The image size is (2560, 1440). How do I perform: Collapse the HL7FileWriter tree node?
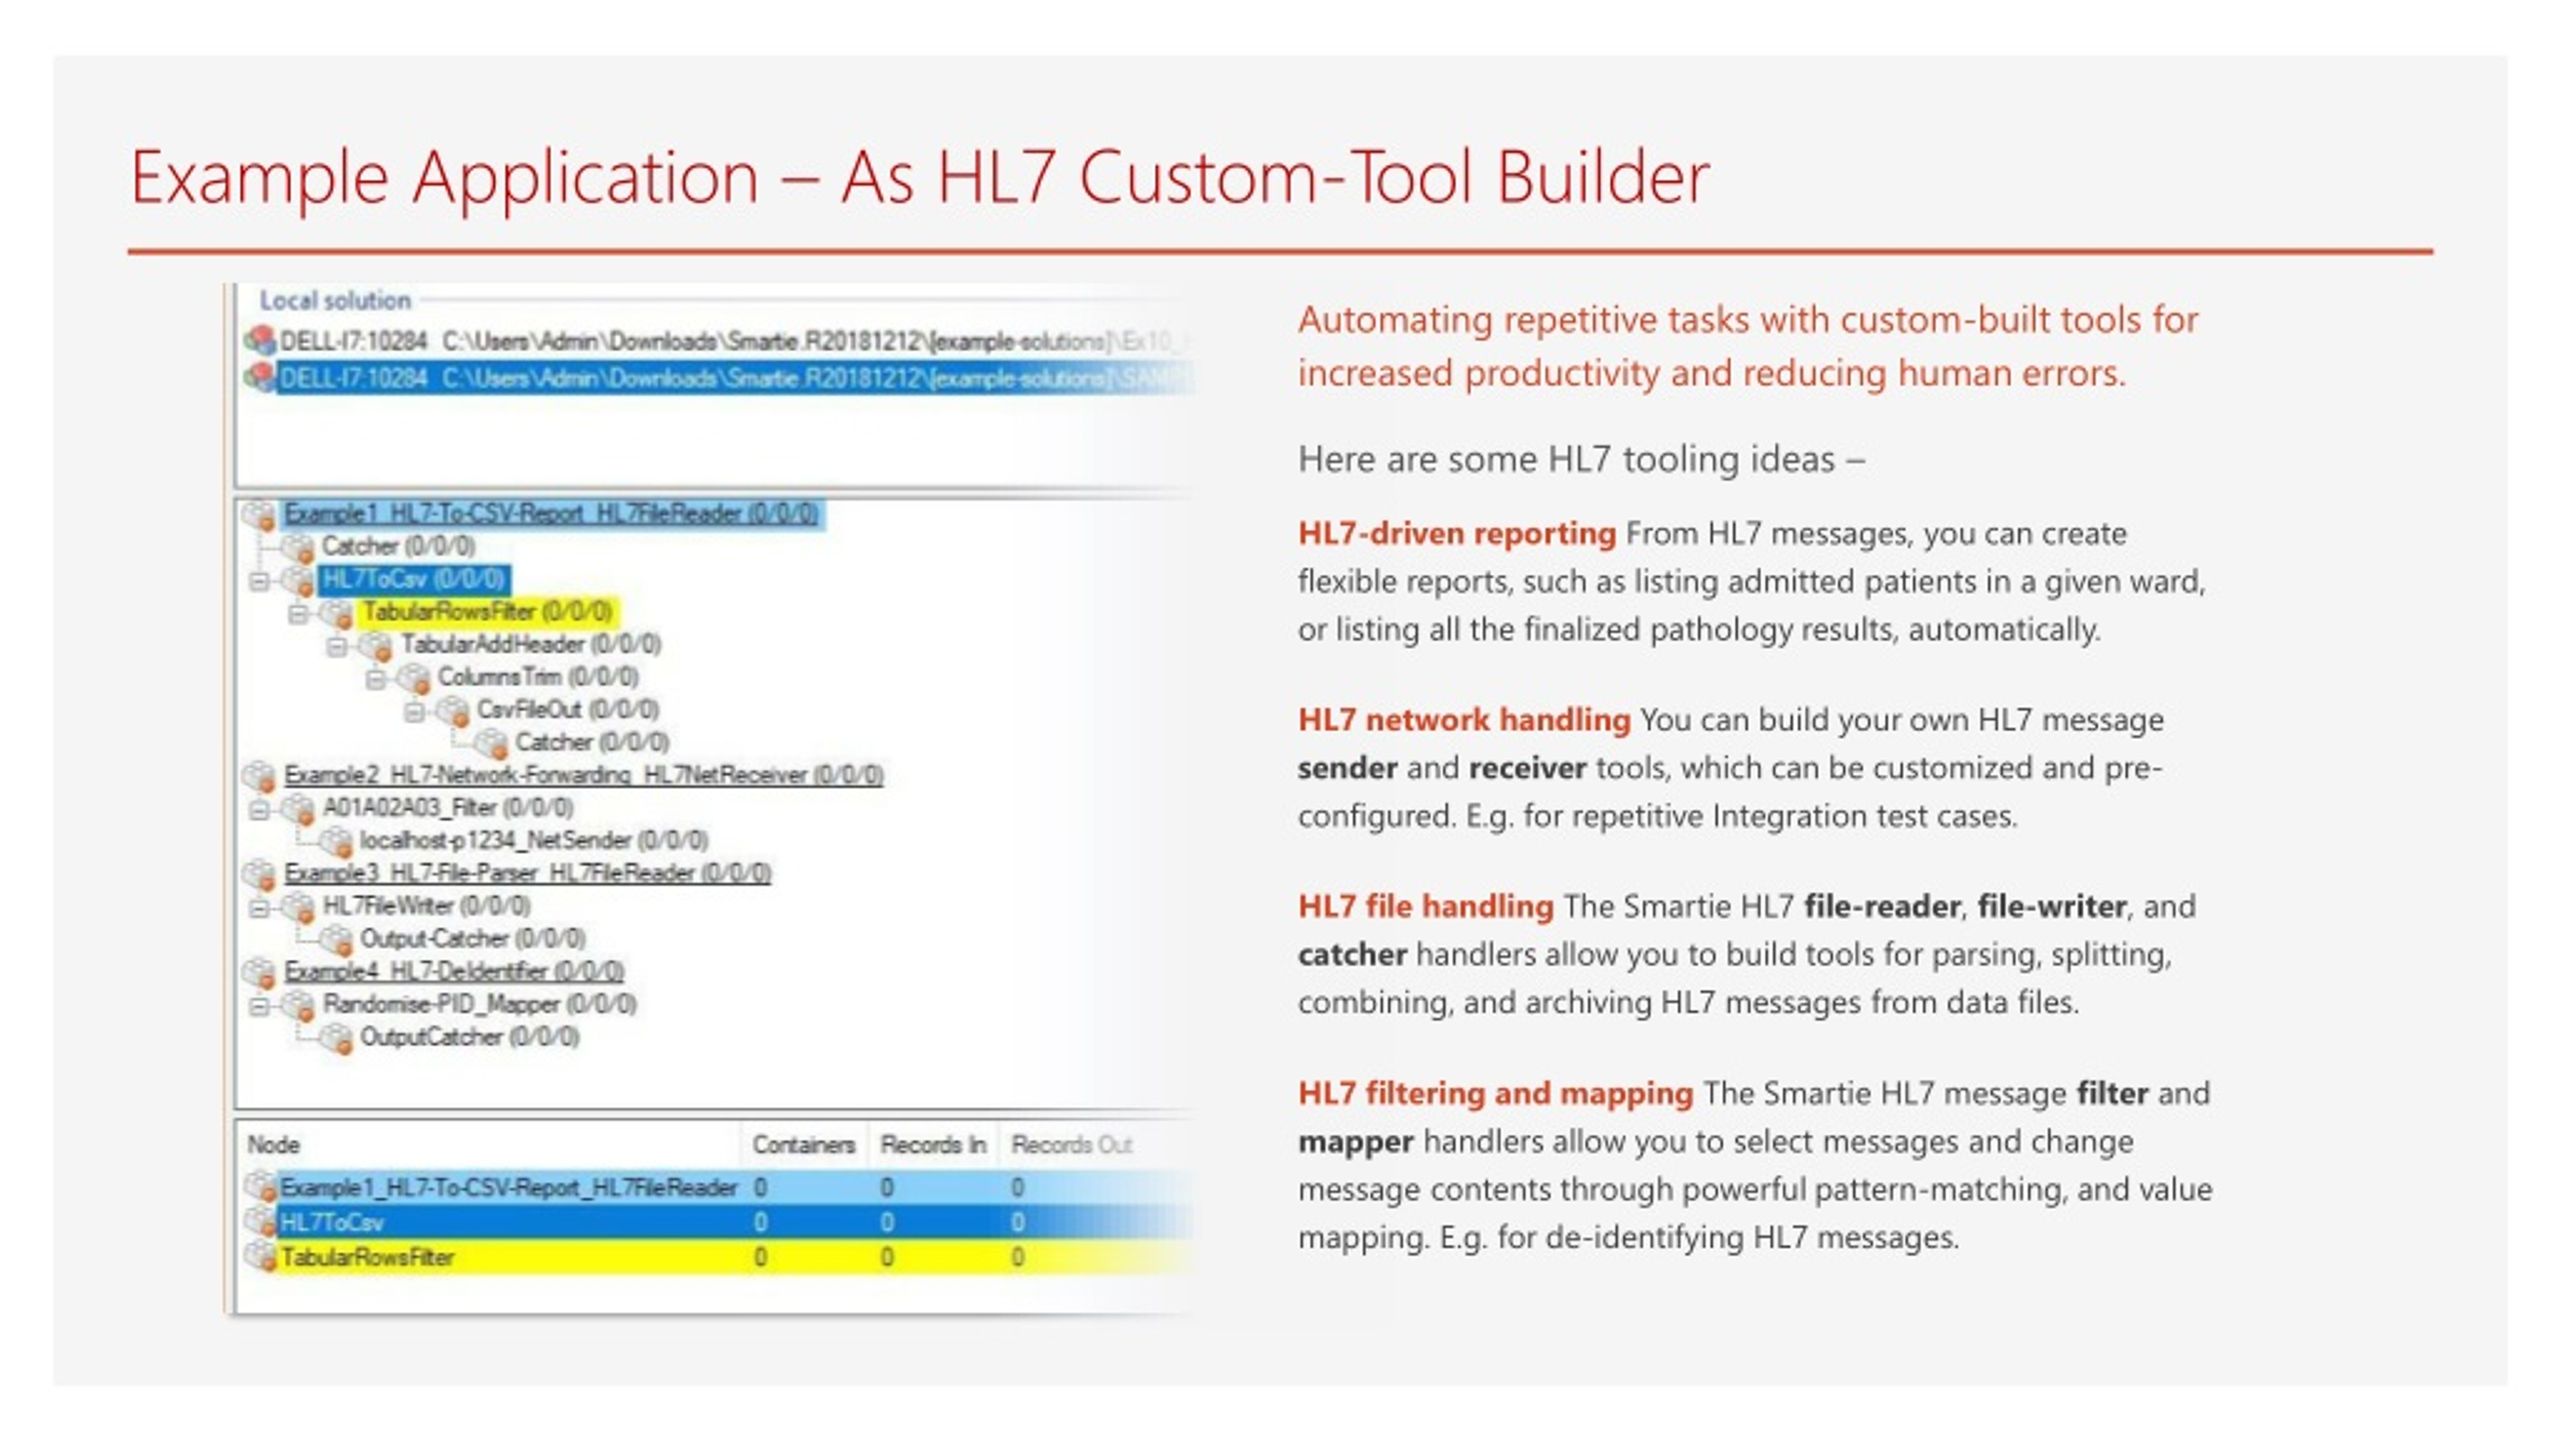[x=259, y=908]
